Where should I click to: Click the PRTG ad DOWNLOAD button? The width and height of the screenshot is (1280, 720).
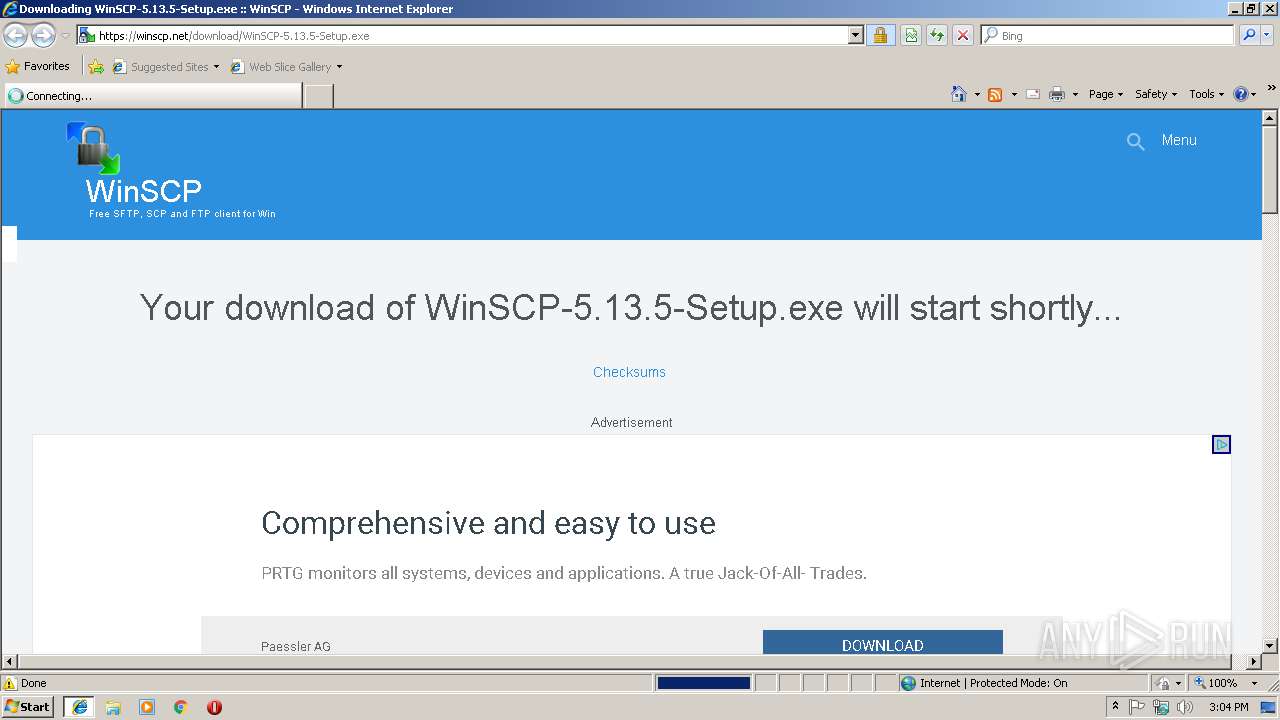coord(882,643)
